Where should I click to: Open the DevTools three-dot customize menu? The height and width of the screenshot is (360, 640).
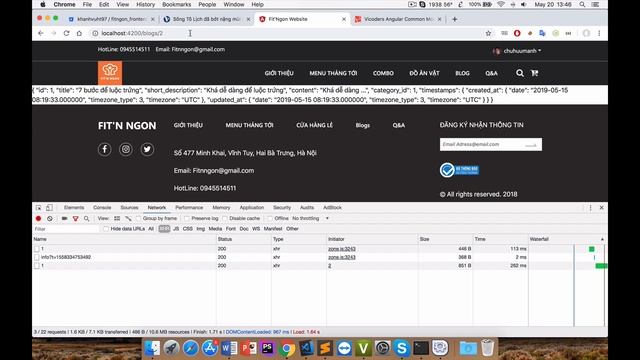coord(590,208)
